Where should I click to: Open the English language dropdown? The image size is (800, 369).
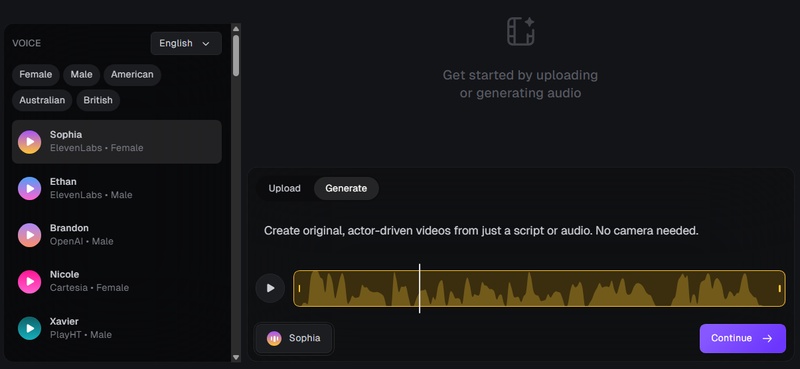(x=186, y=43)
